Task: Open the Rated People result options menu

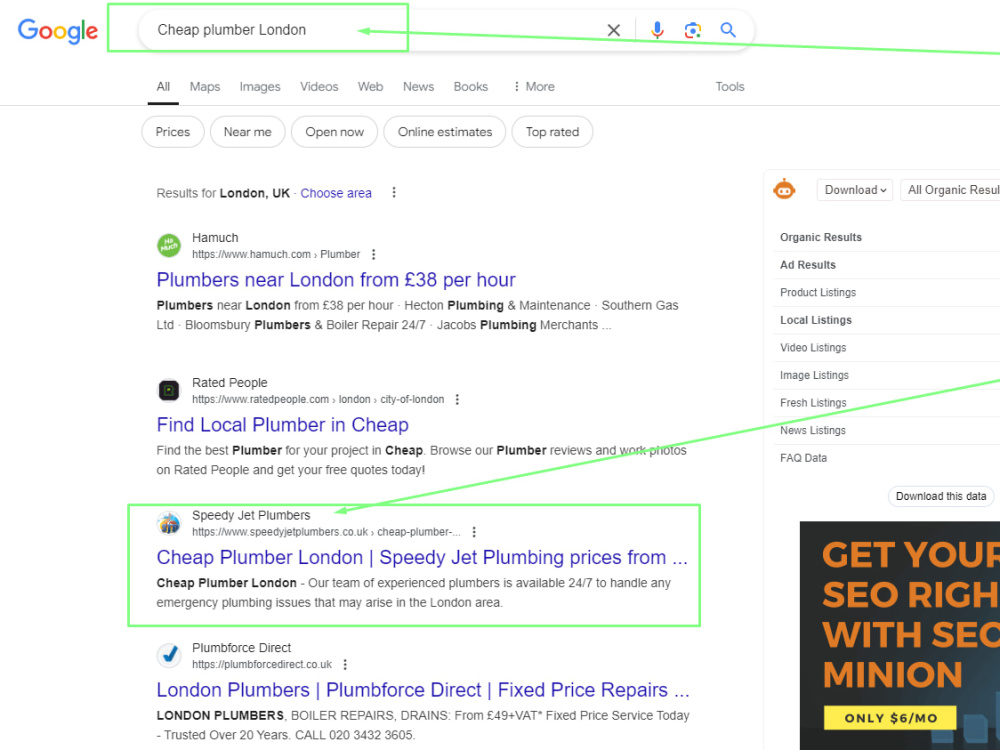Action: tap(457, 400)
